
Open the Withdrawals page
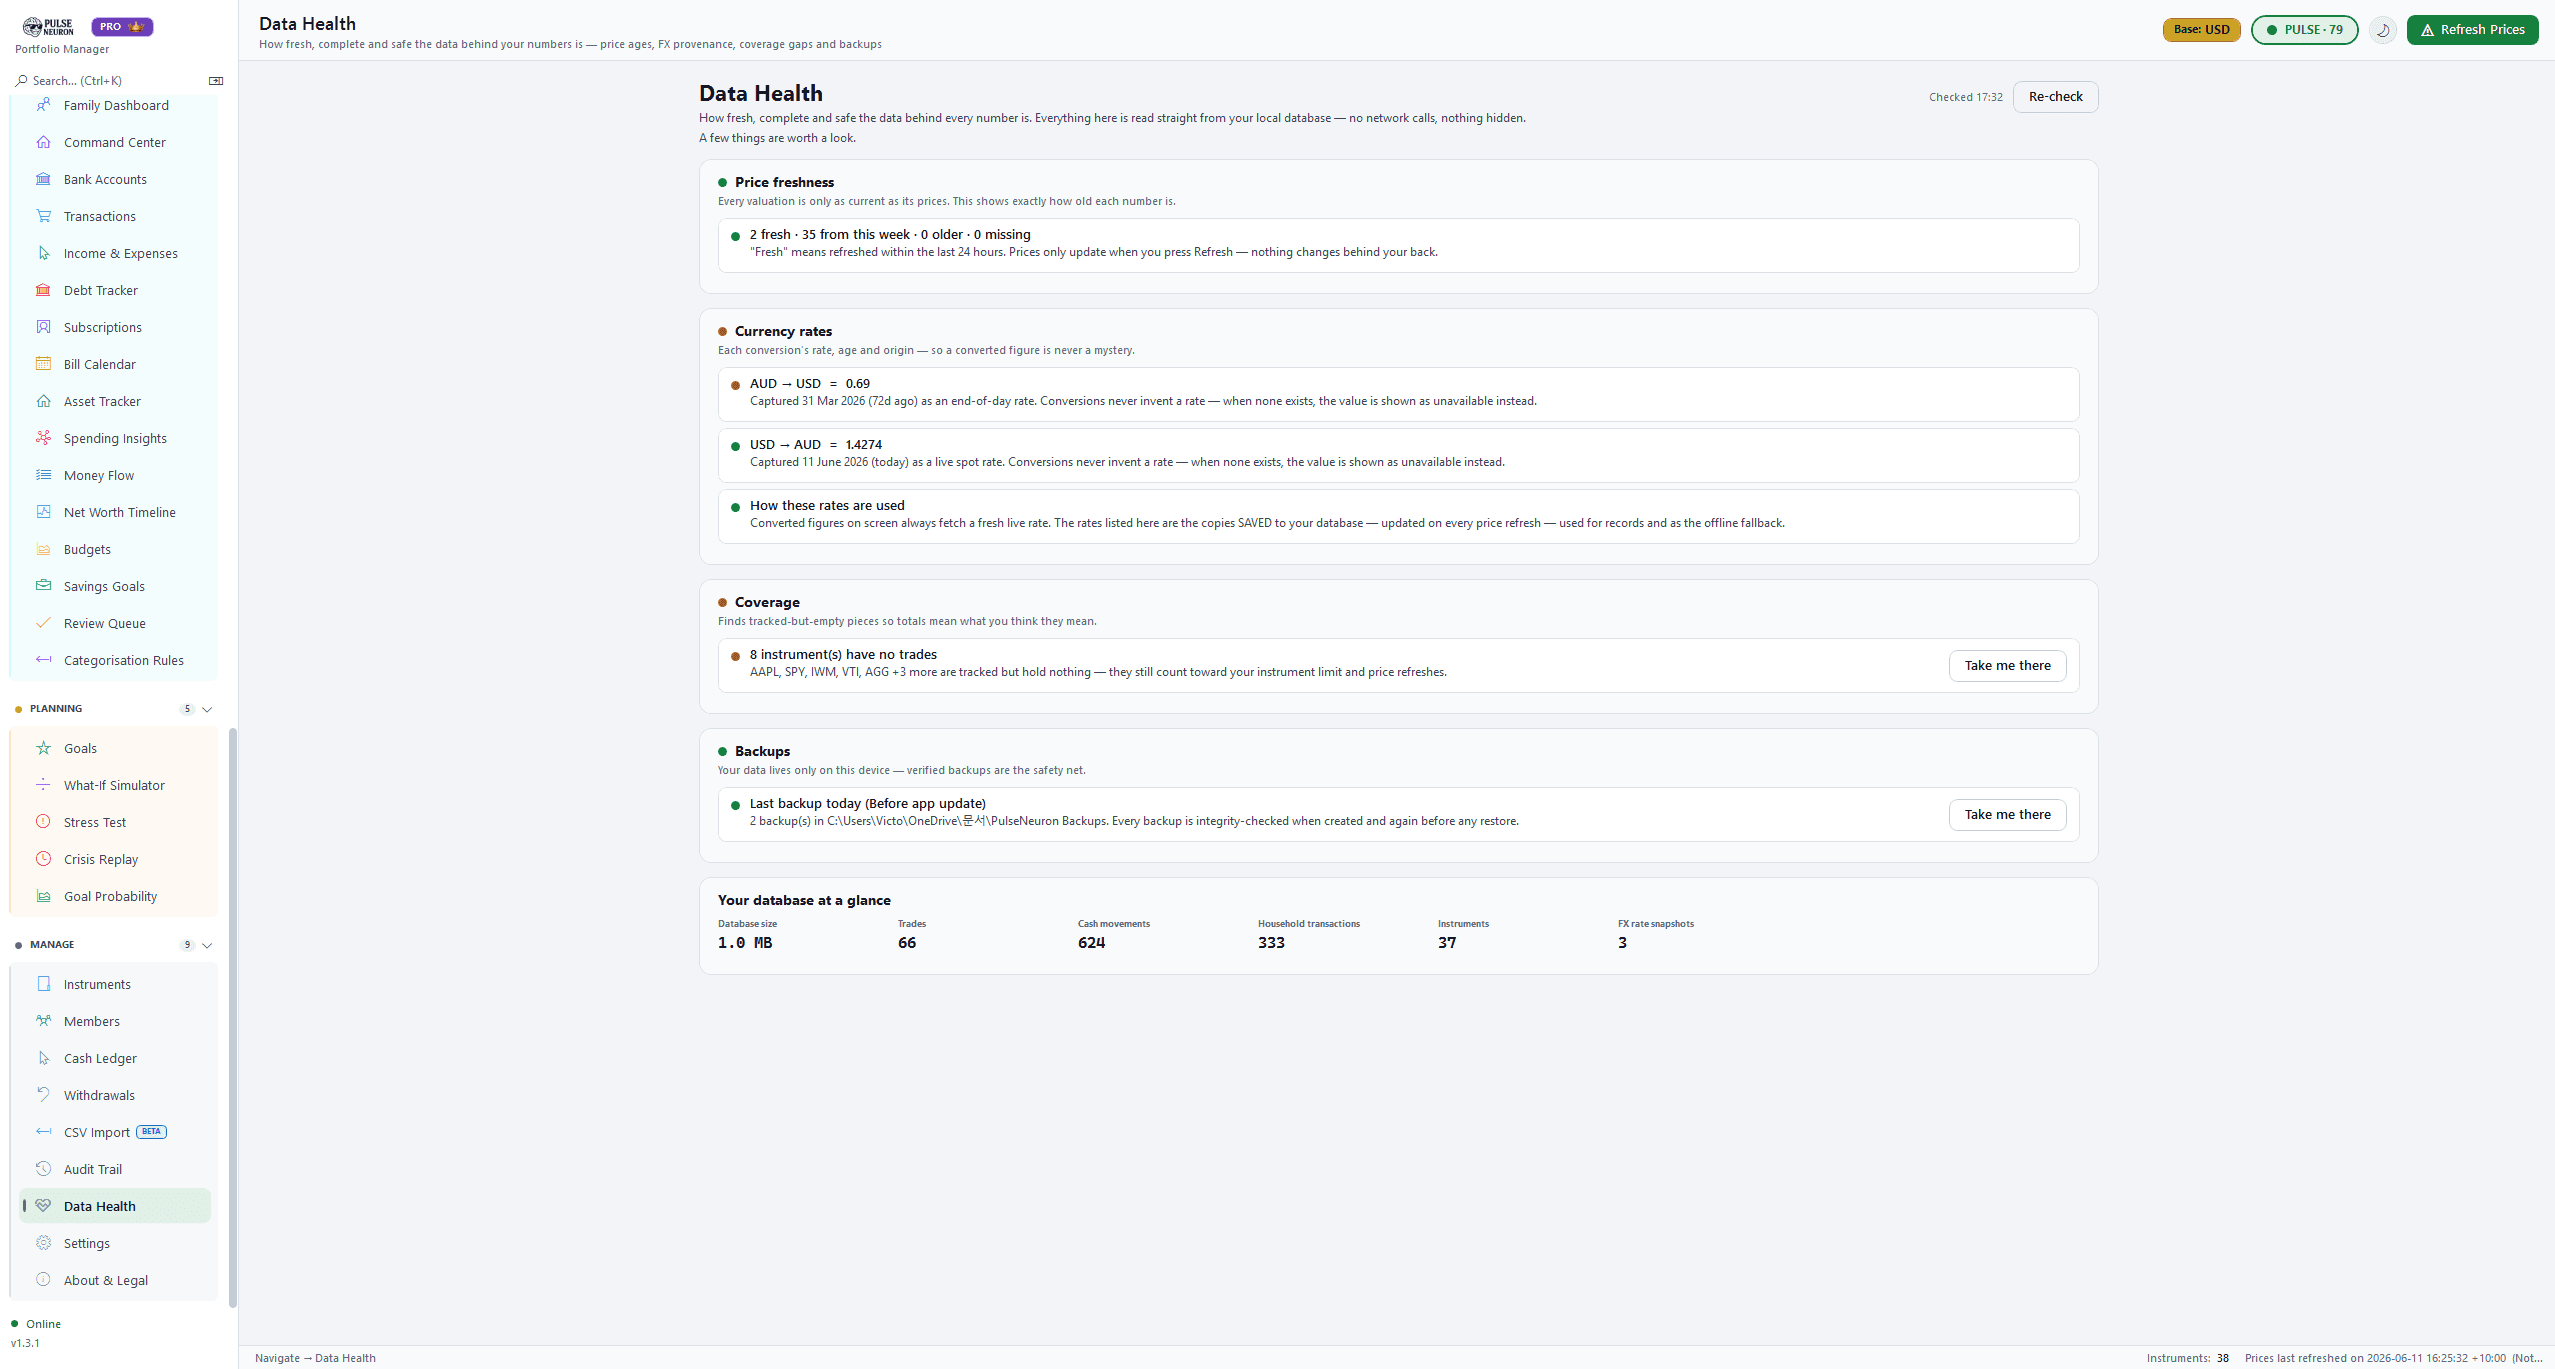pos(115,1095)
